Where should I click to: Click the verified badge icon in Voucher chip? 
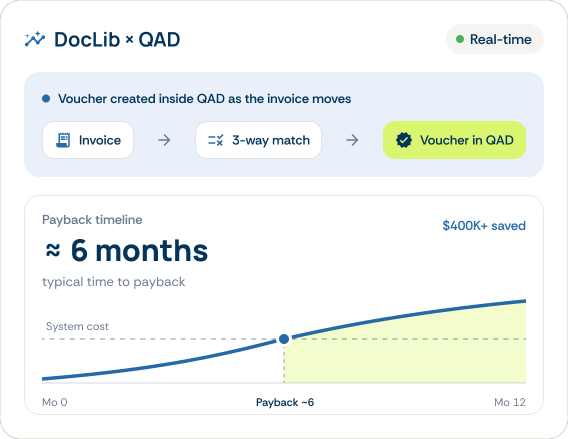click(x=404, y=140)
